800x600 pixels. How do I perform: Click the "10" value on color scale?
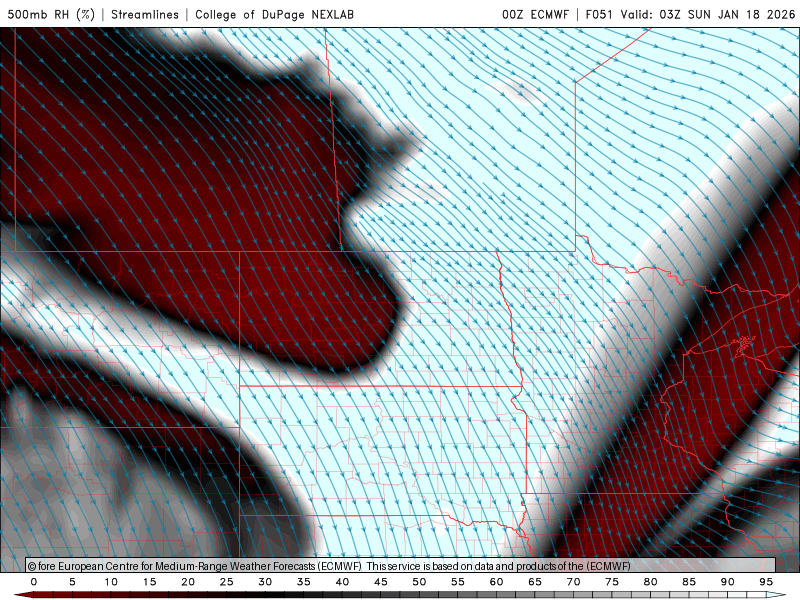pyautogui.click(x=111, y=582)
